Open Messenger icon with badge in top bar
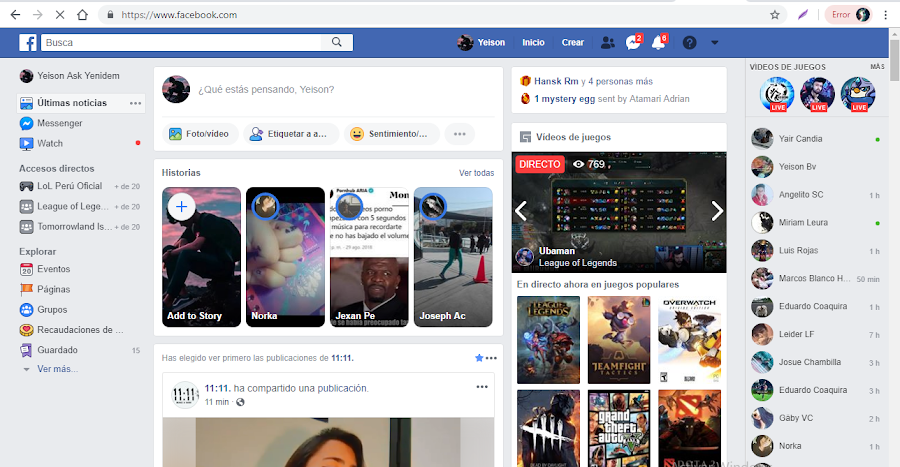900x467 pixels. coord(633,42)
